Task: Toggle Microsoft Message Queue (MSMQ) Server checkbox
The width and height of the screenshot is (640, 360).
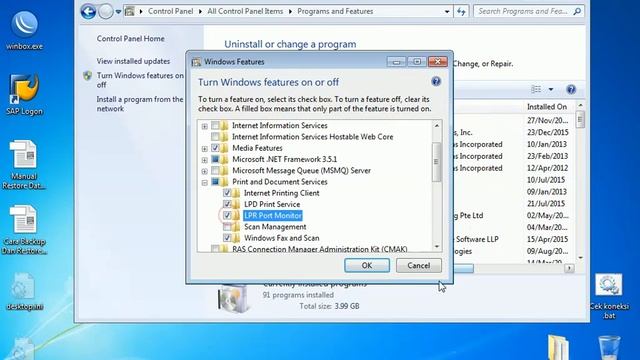Action: tap(215, 171)
